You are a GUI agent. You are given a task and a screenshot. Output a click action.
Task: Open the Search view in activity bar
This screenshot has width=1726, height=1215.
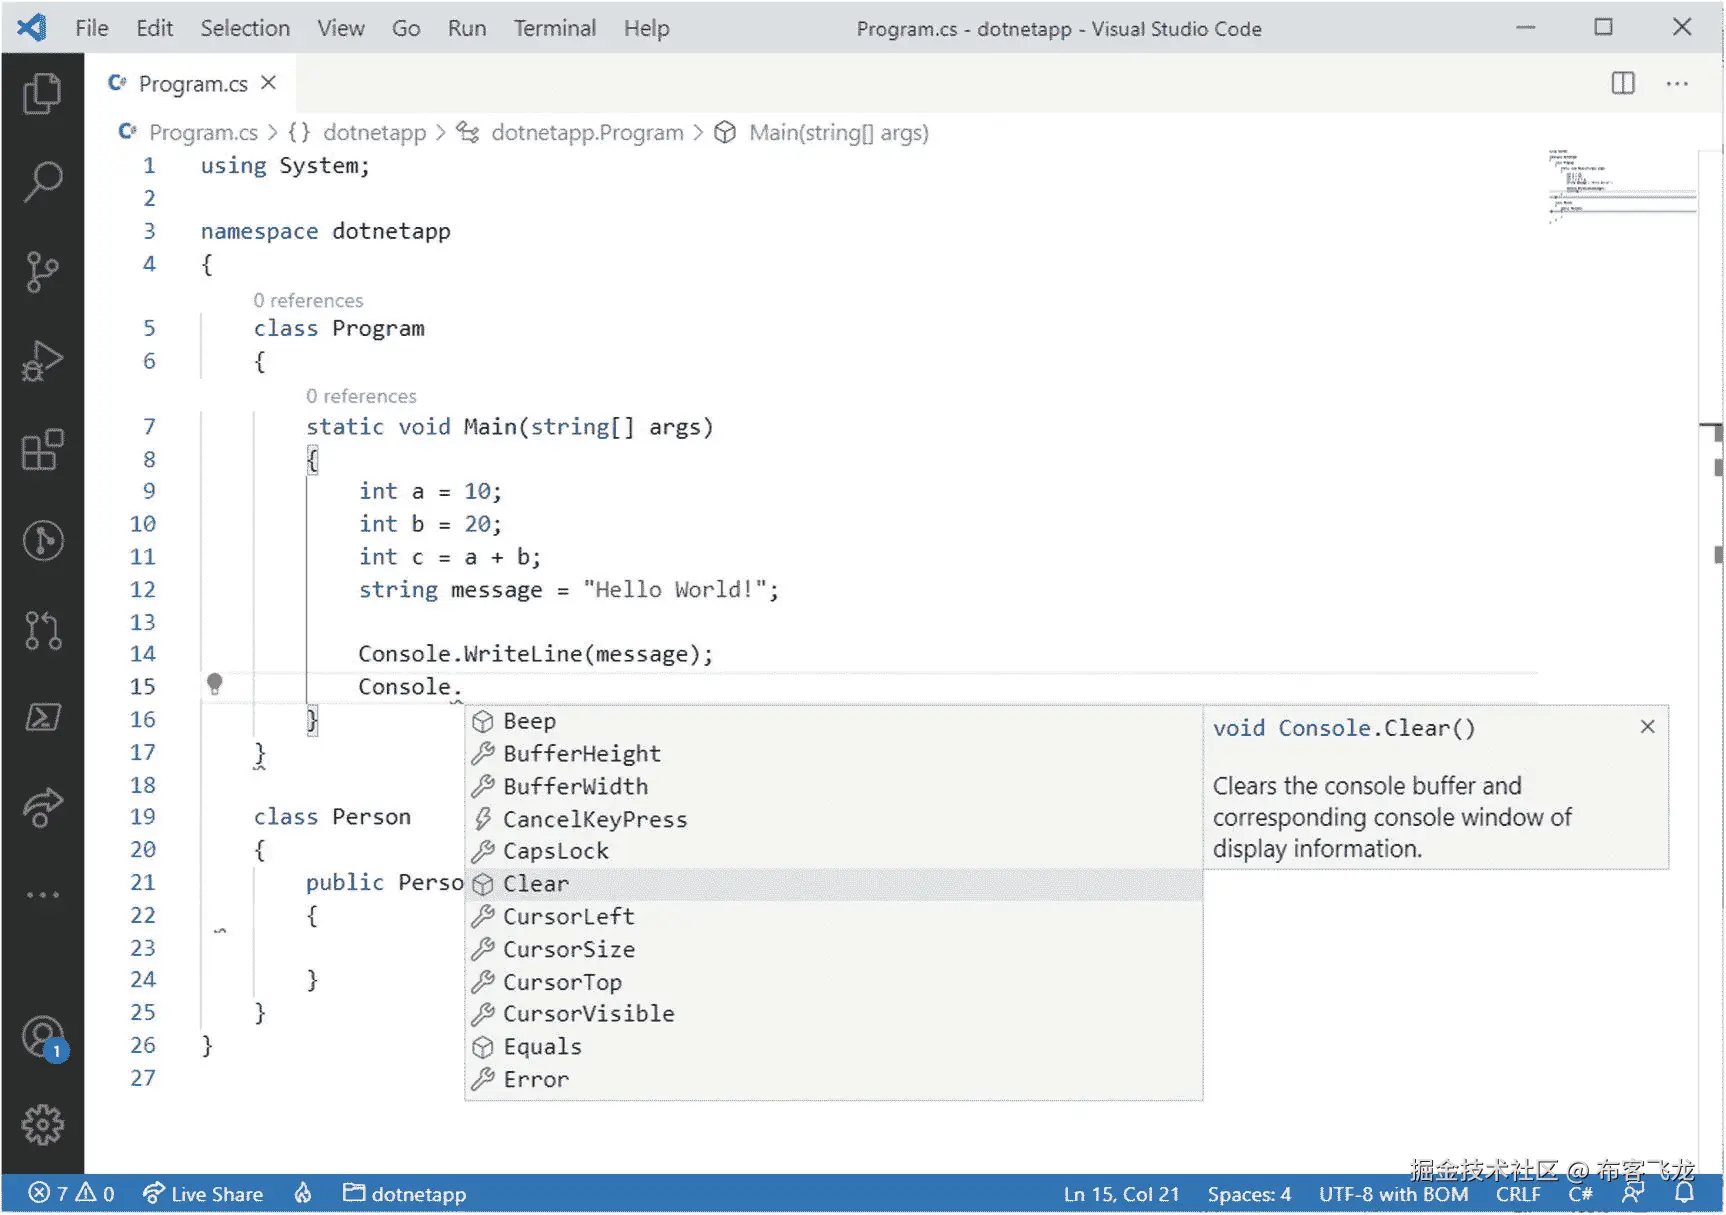[42, 182]
